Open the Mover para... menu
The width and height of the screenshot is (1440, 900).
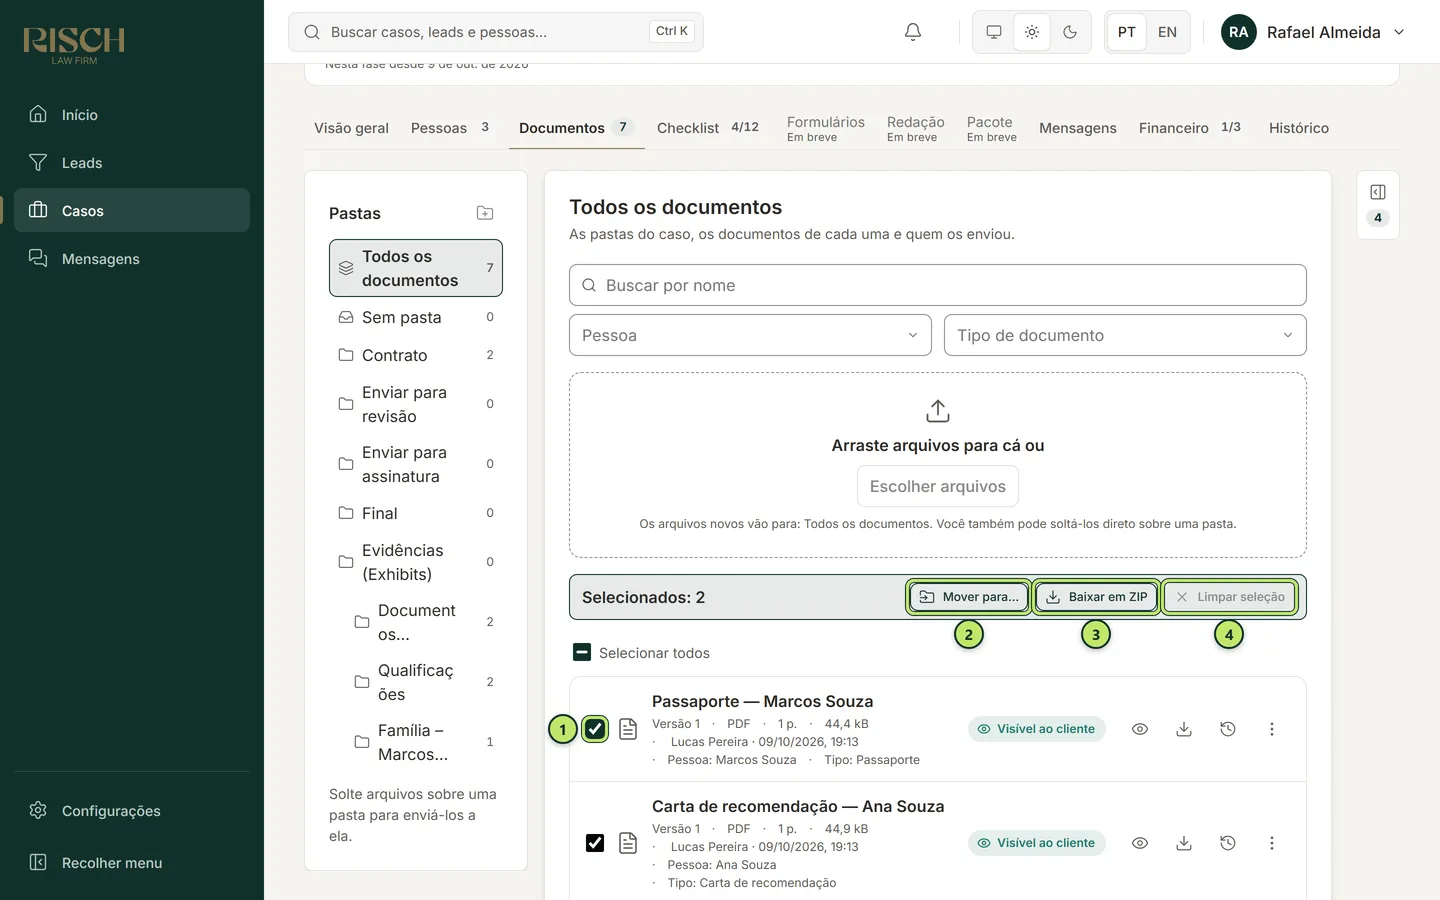coord(969,597)
